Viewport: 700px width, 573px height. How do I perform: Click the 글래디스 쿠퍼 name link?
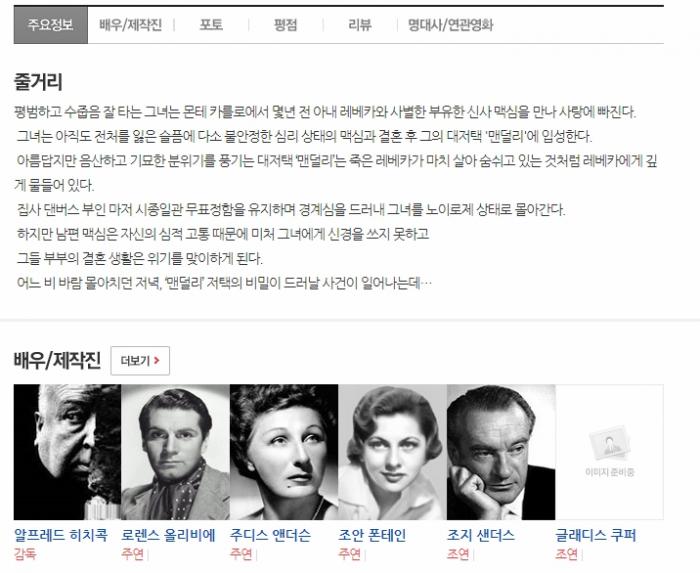tap(596, 535)
